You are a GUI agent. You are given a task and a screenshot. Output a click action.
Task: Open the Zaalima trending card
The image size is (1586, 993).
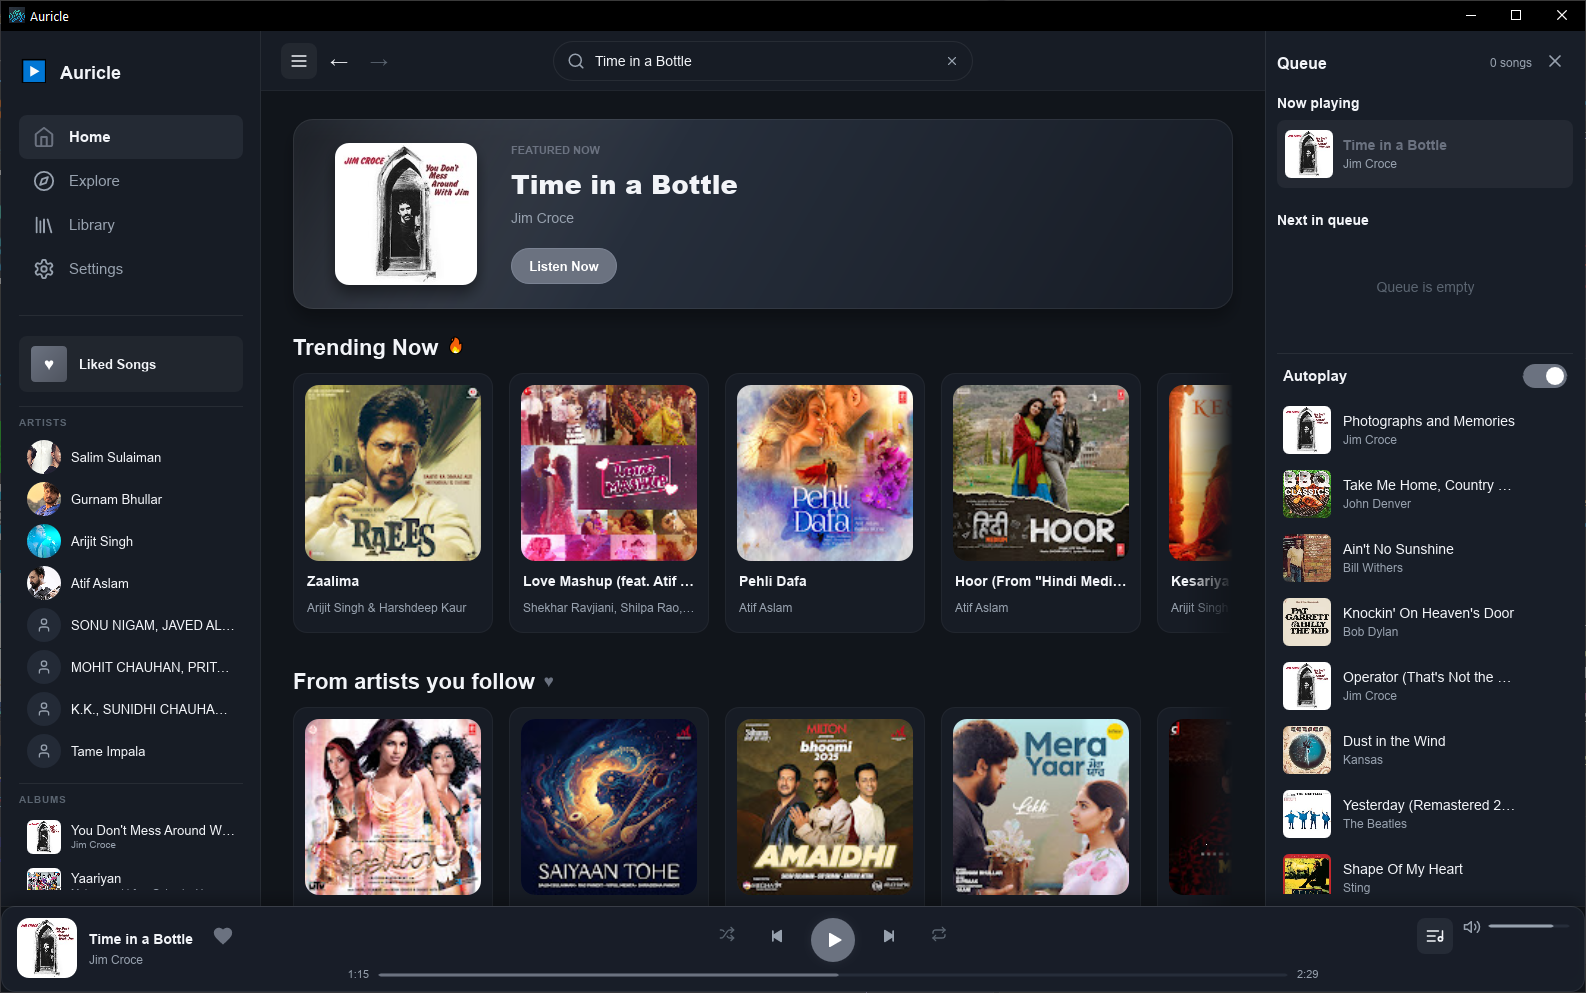(x=393, y=503)
